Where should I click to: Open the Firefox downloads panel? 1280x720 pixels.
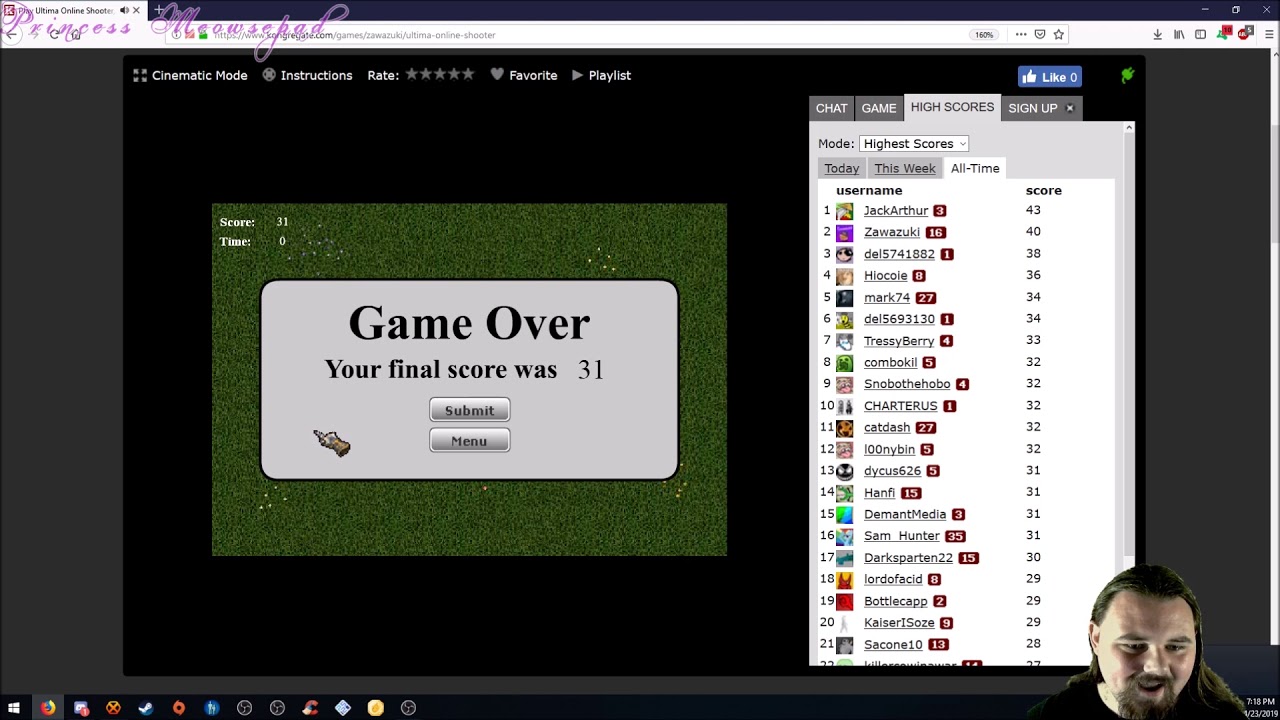(x=1158, y=33)
